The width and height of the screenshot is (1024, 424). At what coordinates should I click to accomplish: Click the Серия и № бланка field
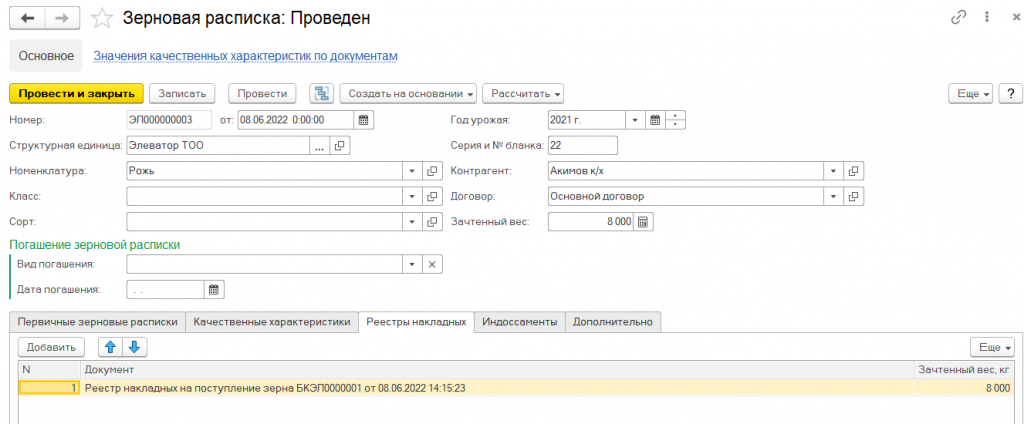tap(583, 145)
